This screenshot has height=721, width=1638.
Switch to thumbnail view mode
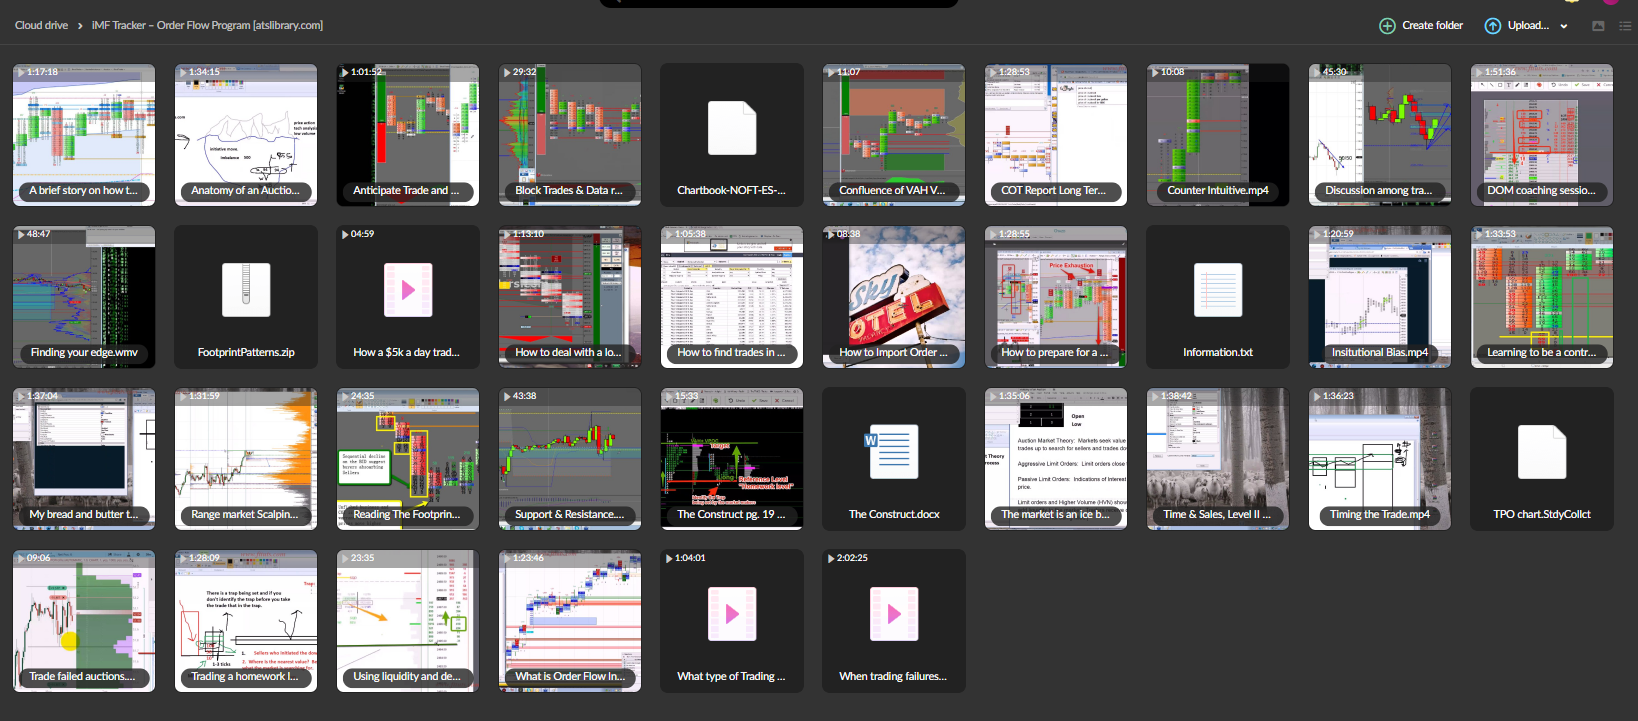(1598, 26)
